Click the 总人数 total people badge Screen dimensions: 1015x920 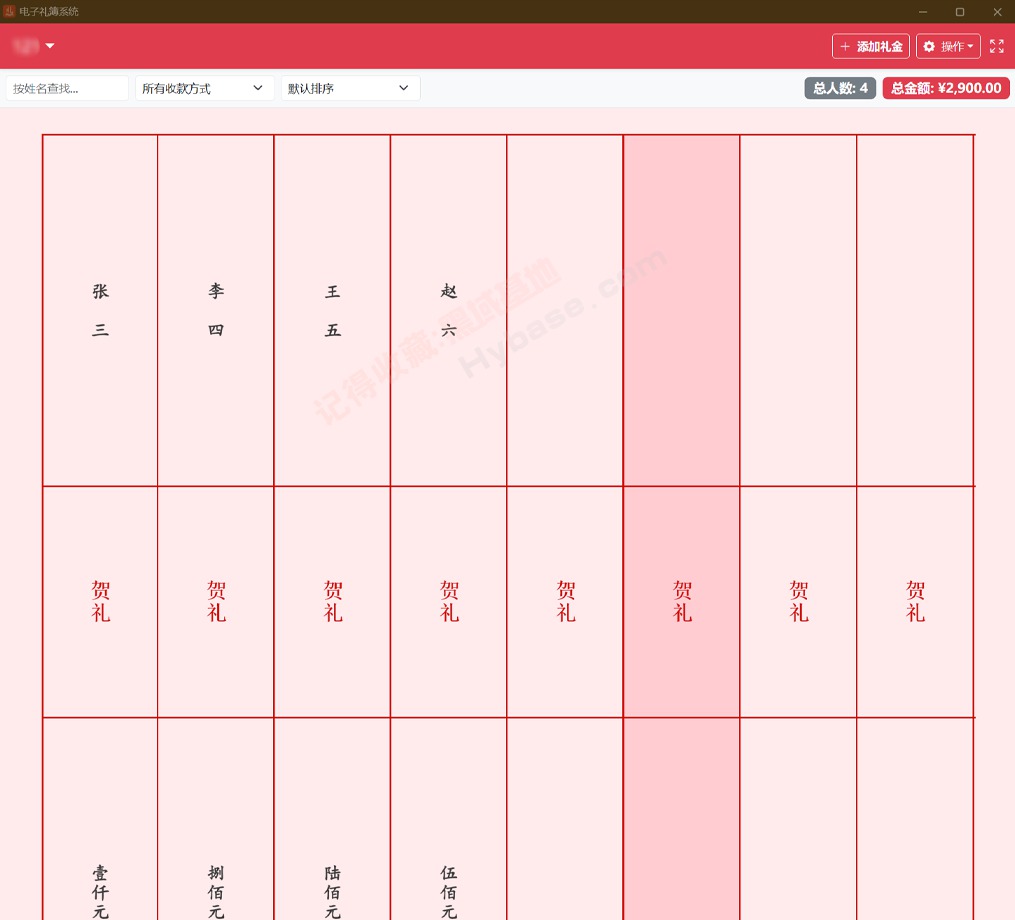click(840, 88)
